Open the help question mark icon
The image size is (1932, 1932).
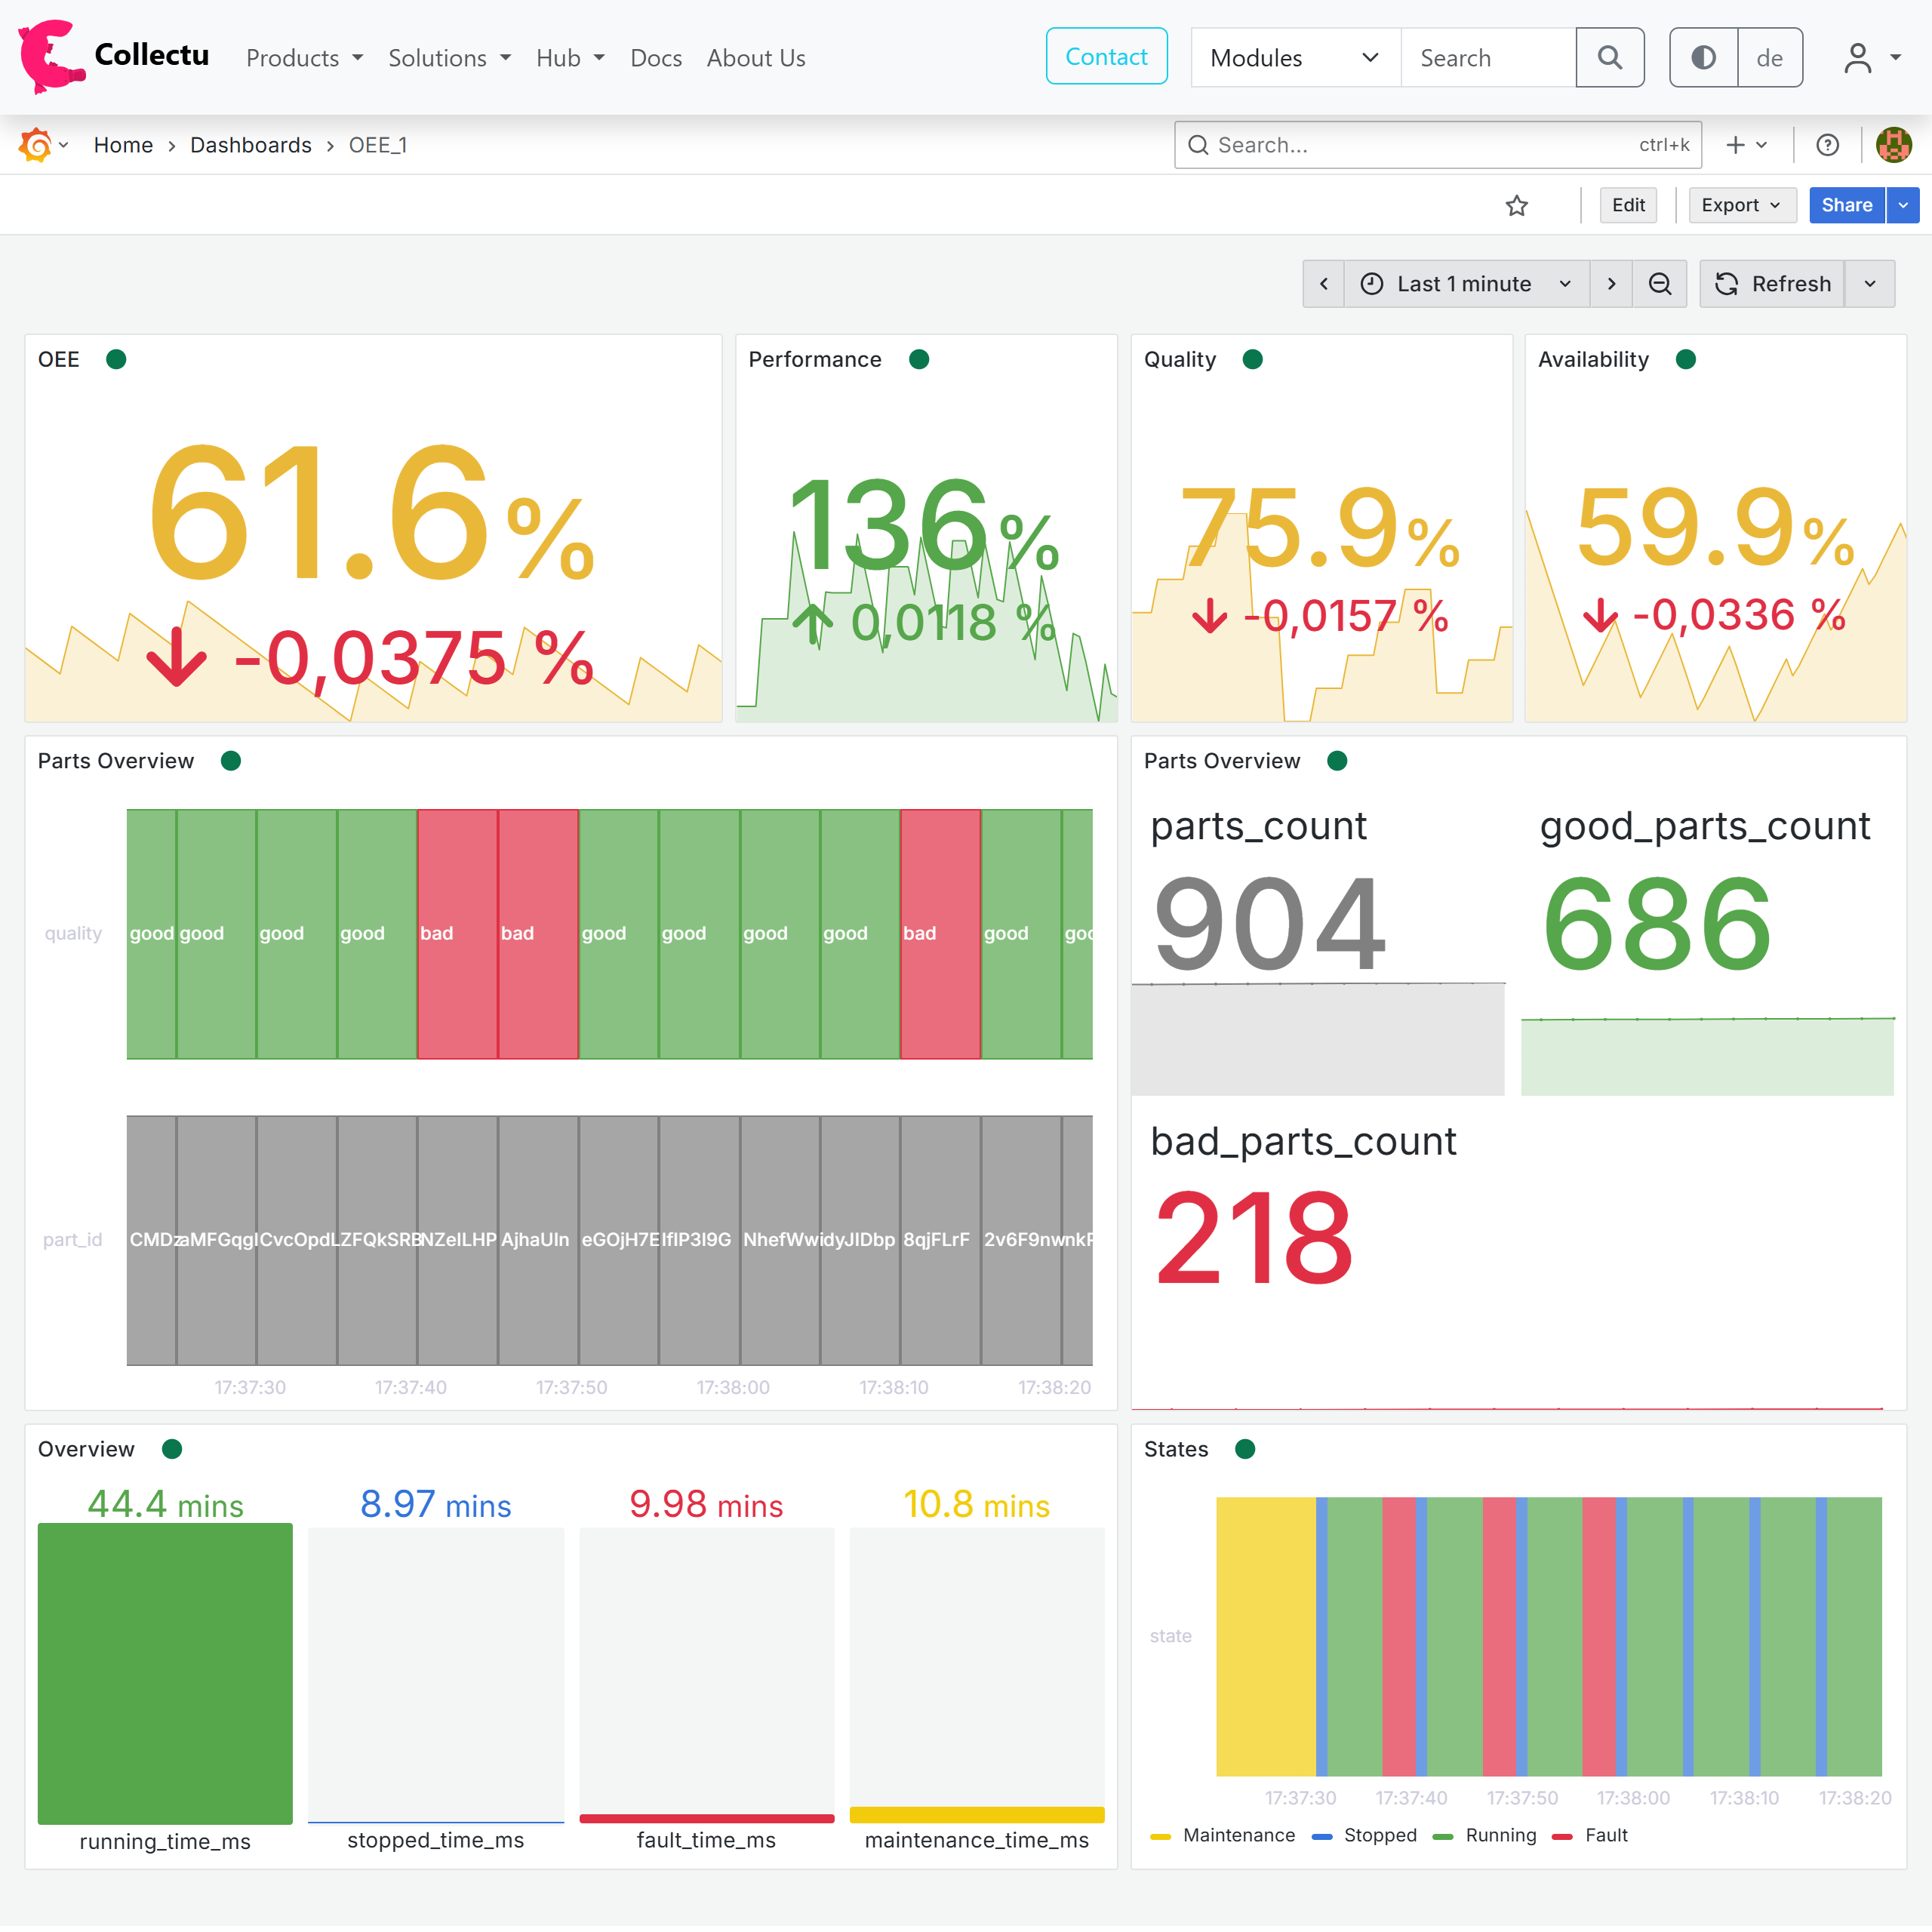pos(1827,145)
